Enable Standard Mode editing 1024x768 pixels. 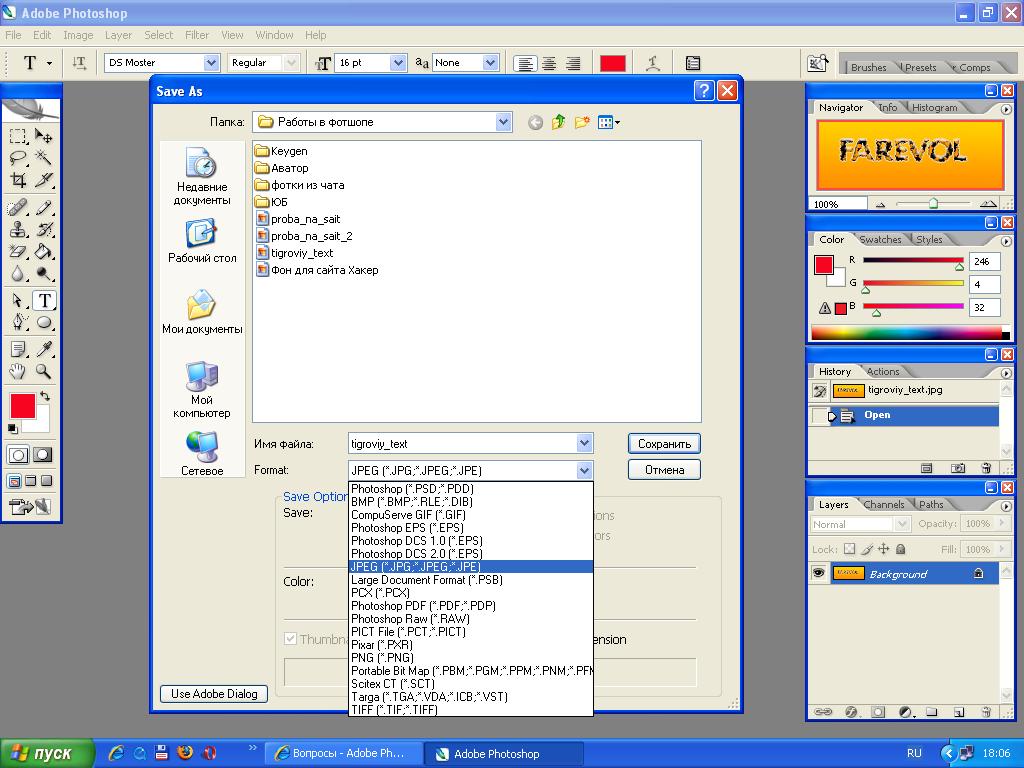coord(18,455)
